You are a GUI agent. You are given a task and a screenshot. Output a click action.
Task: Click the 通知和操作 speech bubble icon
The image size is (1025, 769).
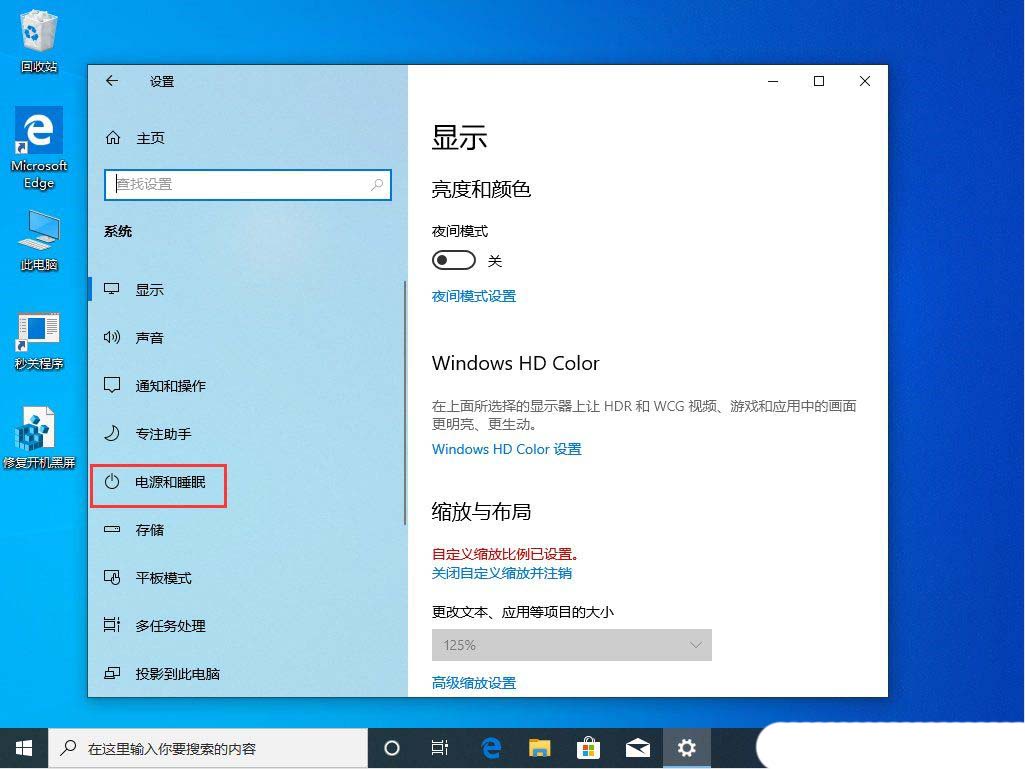coord(112,385)
